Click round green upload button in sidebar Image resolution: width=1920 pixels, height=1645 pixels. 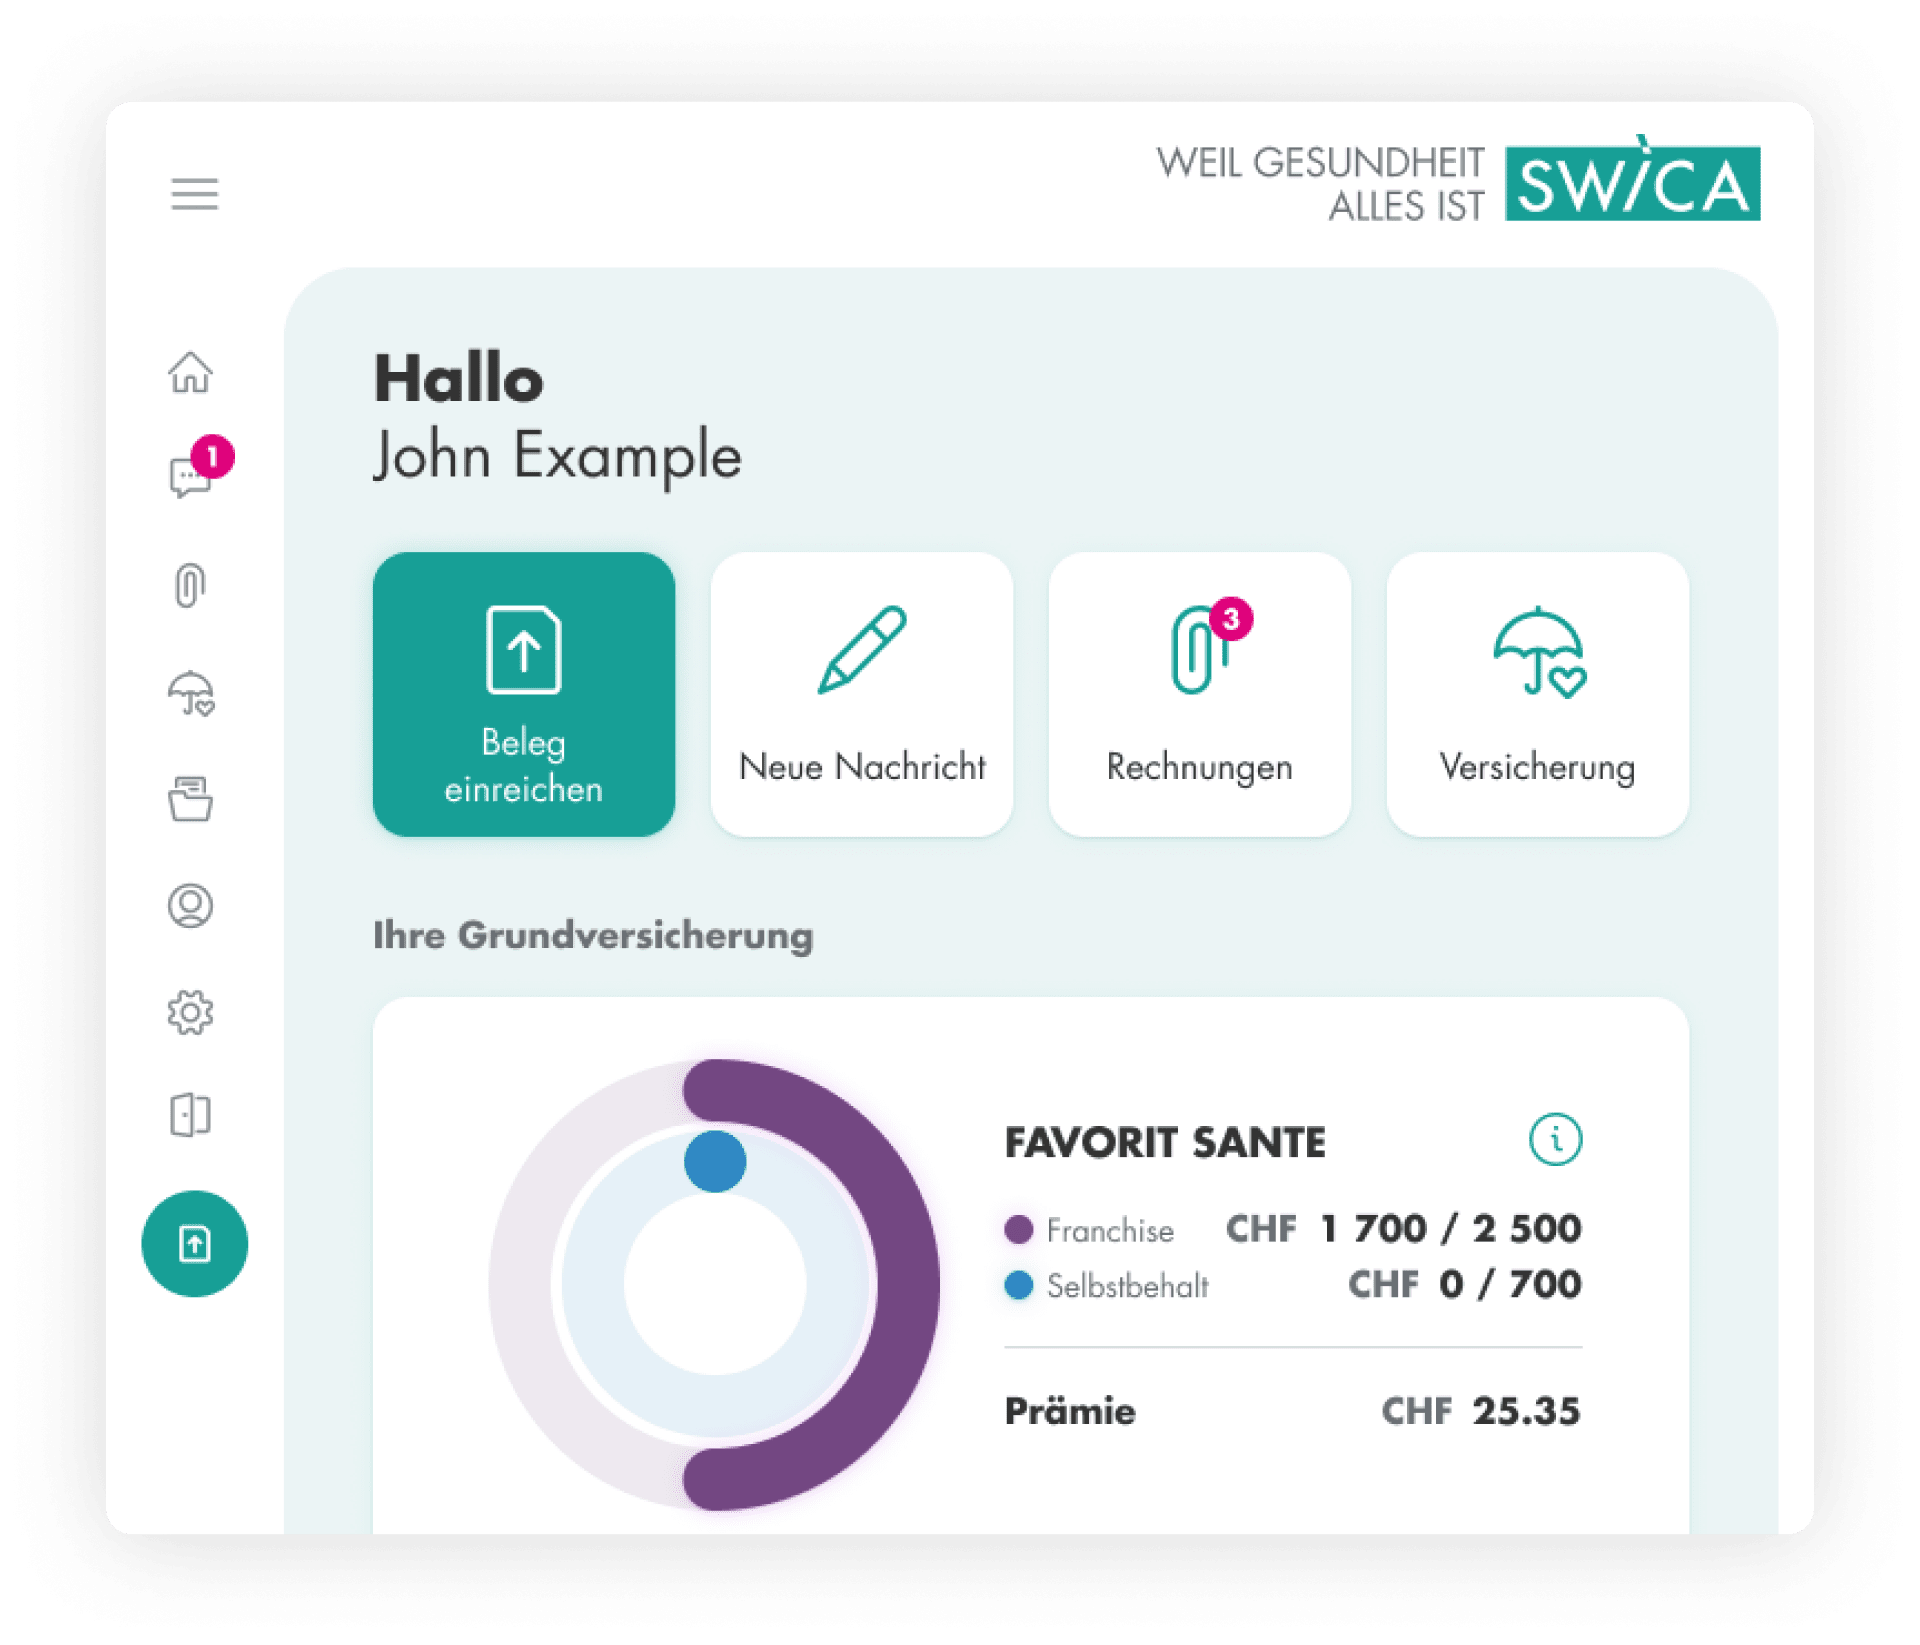pyautogui.click(x=194, y=1243)
